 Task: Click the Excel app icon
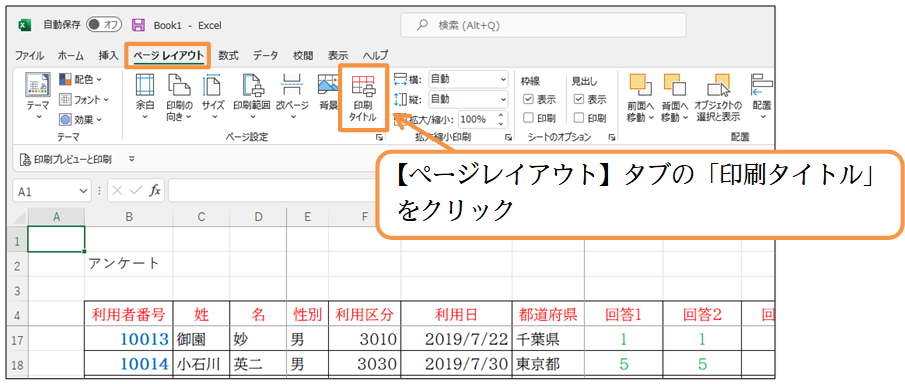[x=25, y=25]
